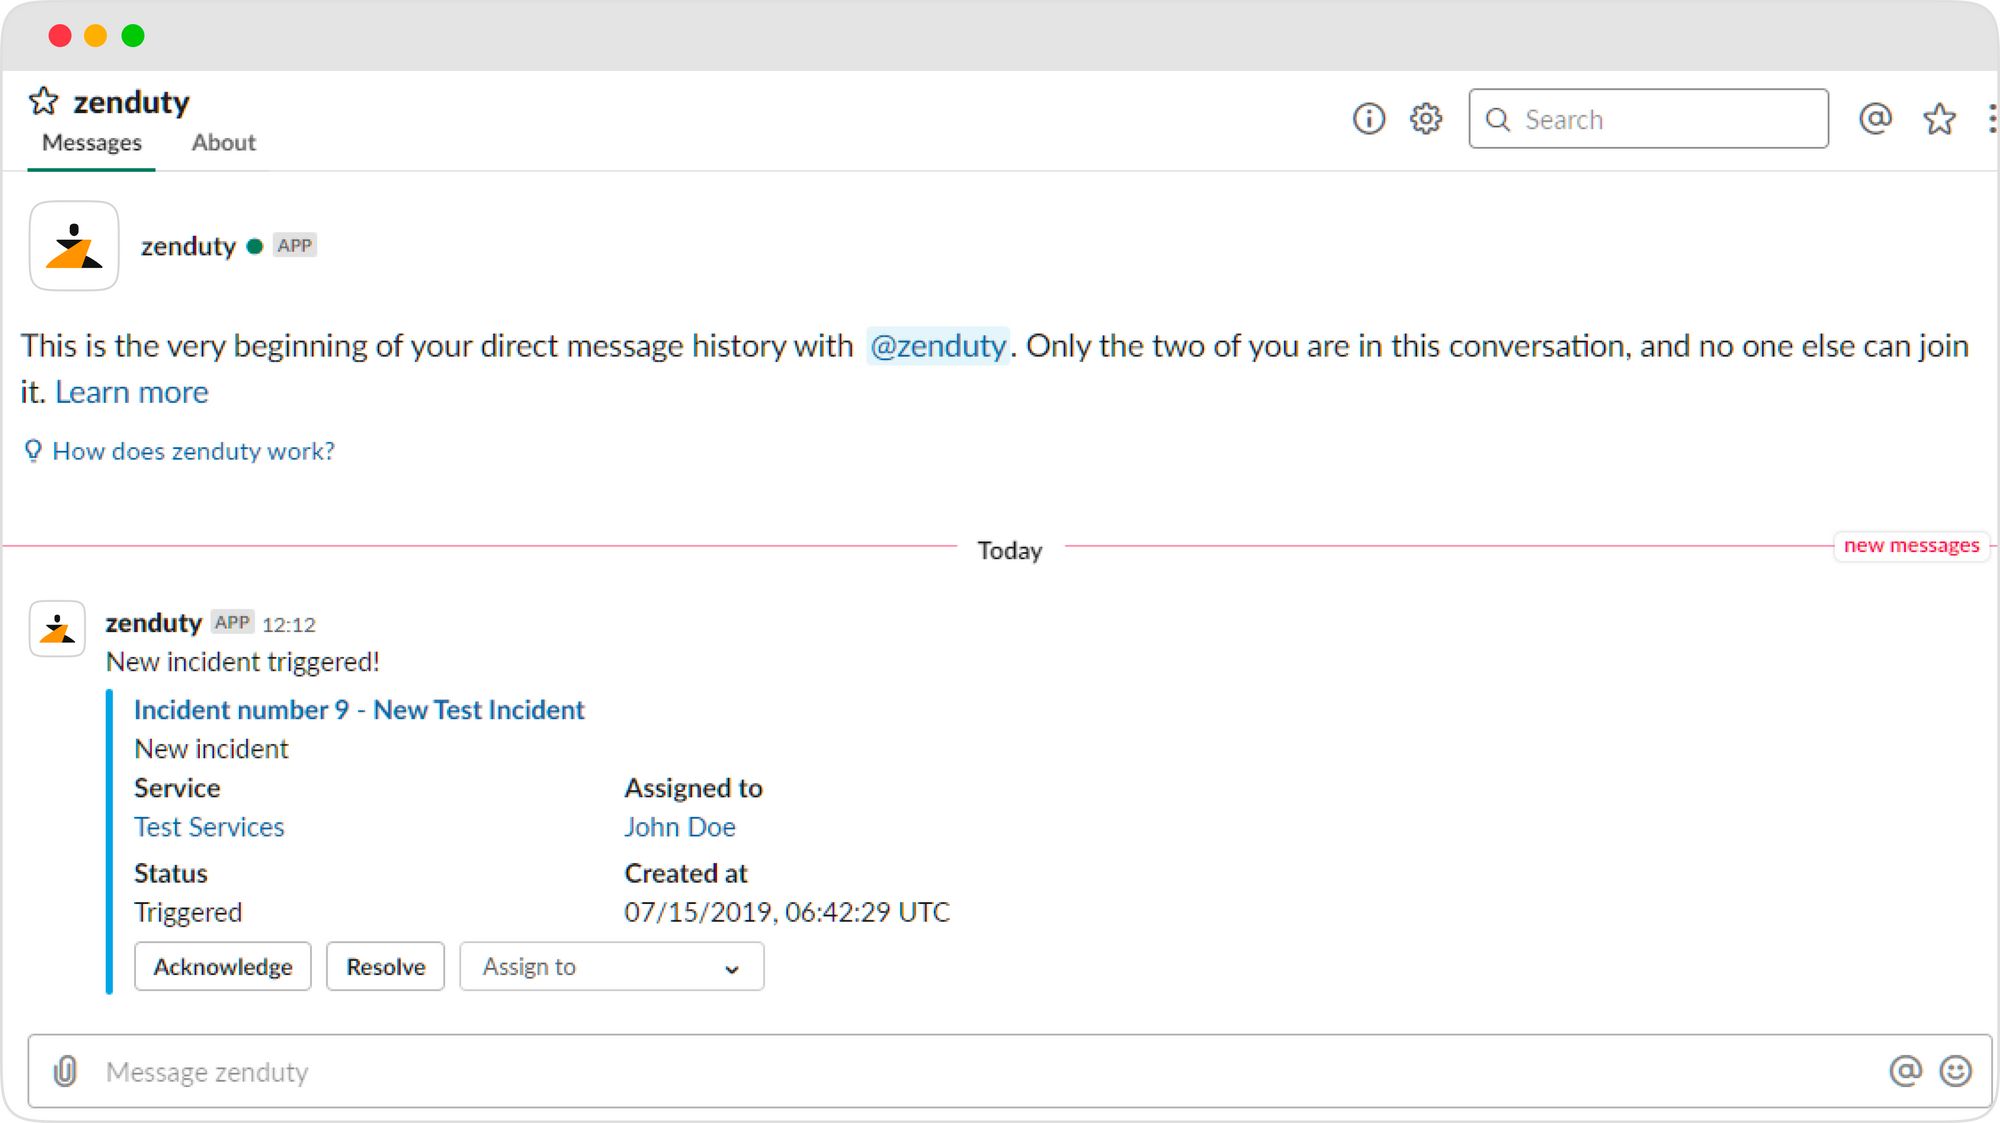
Task: Click the lightbulb icon beside How does zenduty work
Action: 33,451
